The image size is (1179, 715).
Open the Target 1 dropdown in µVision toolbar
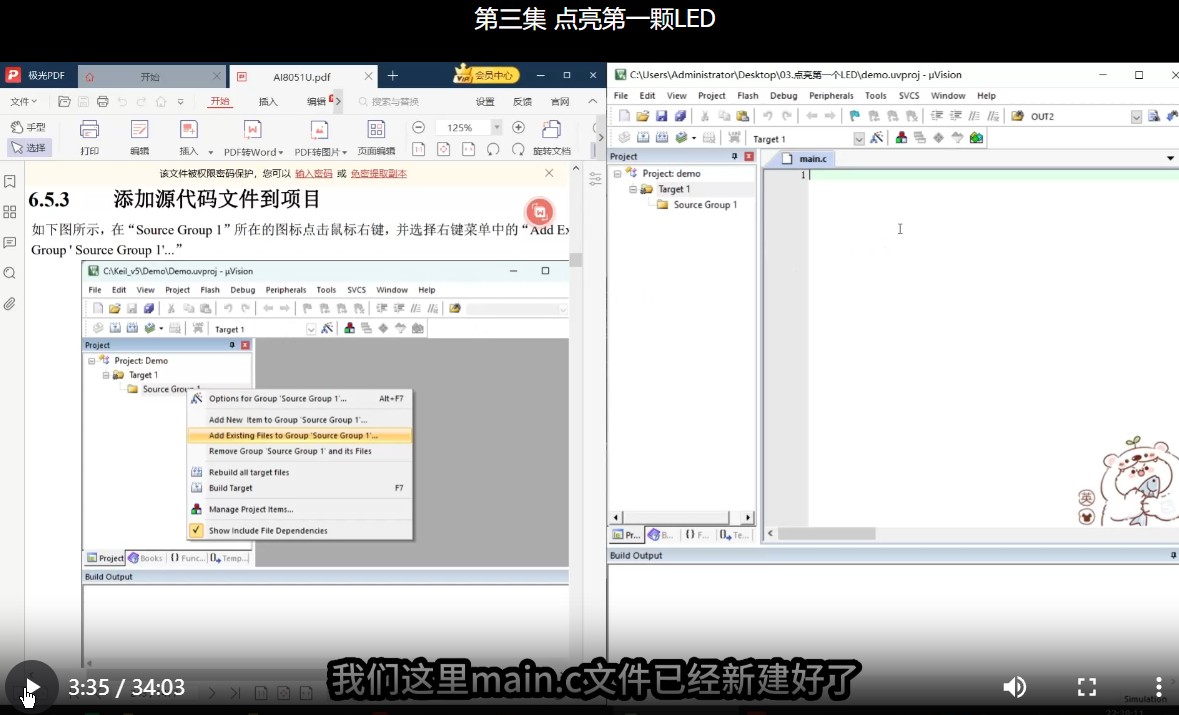(x=858, y=138)
